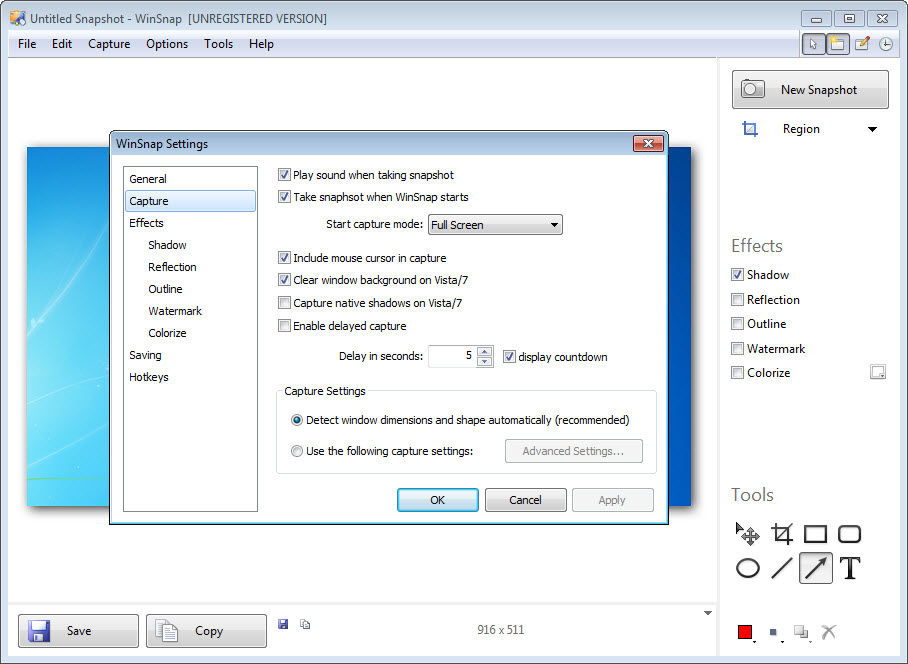Select the Ellipse tool
908x664 pixels.
[748, 568]
